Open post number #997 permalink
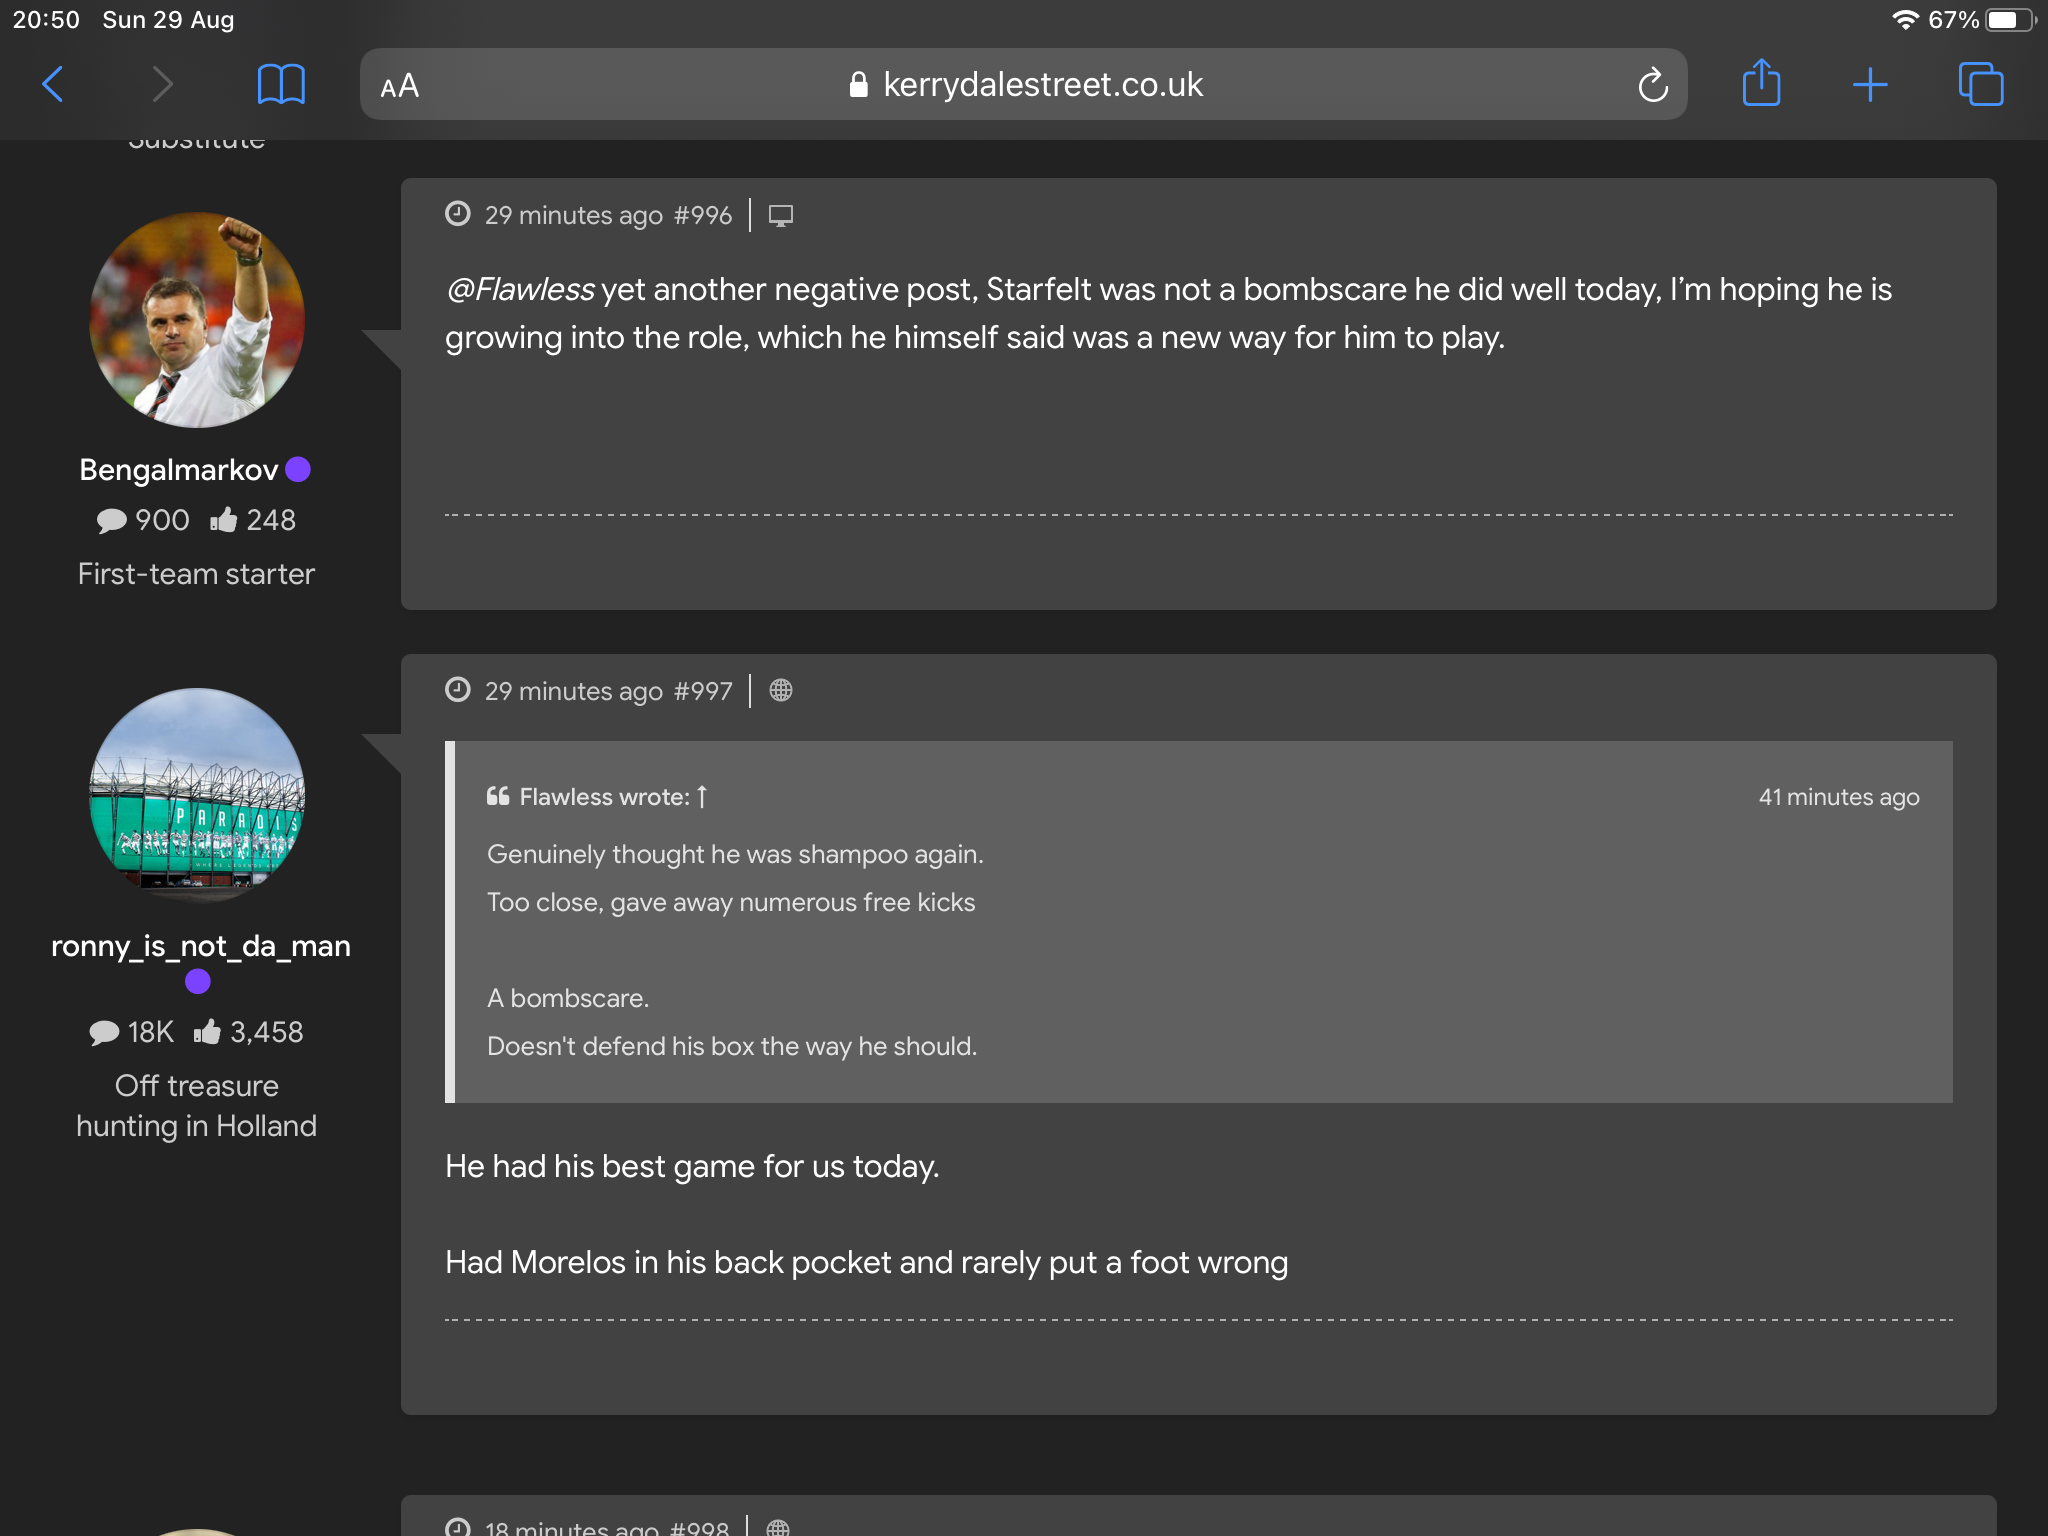This screenshot has width=2048, height=1536. (x=702, y=691)
